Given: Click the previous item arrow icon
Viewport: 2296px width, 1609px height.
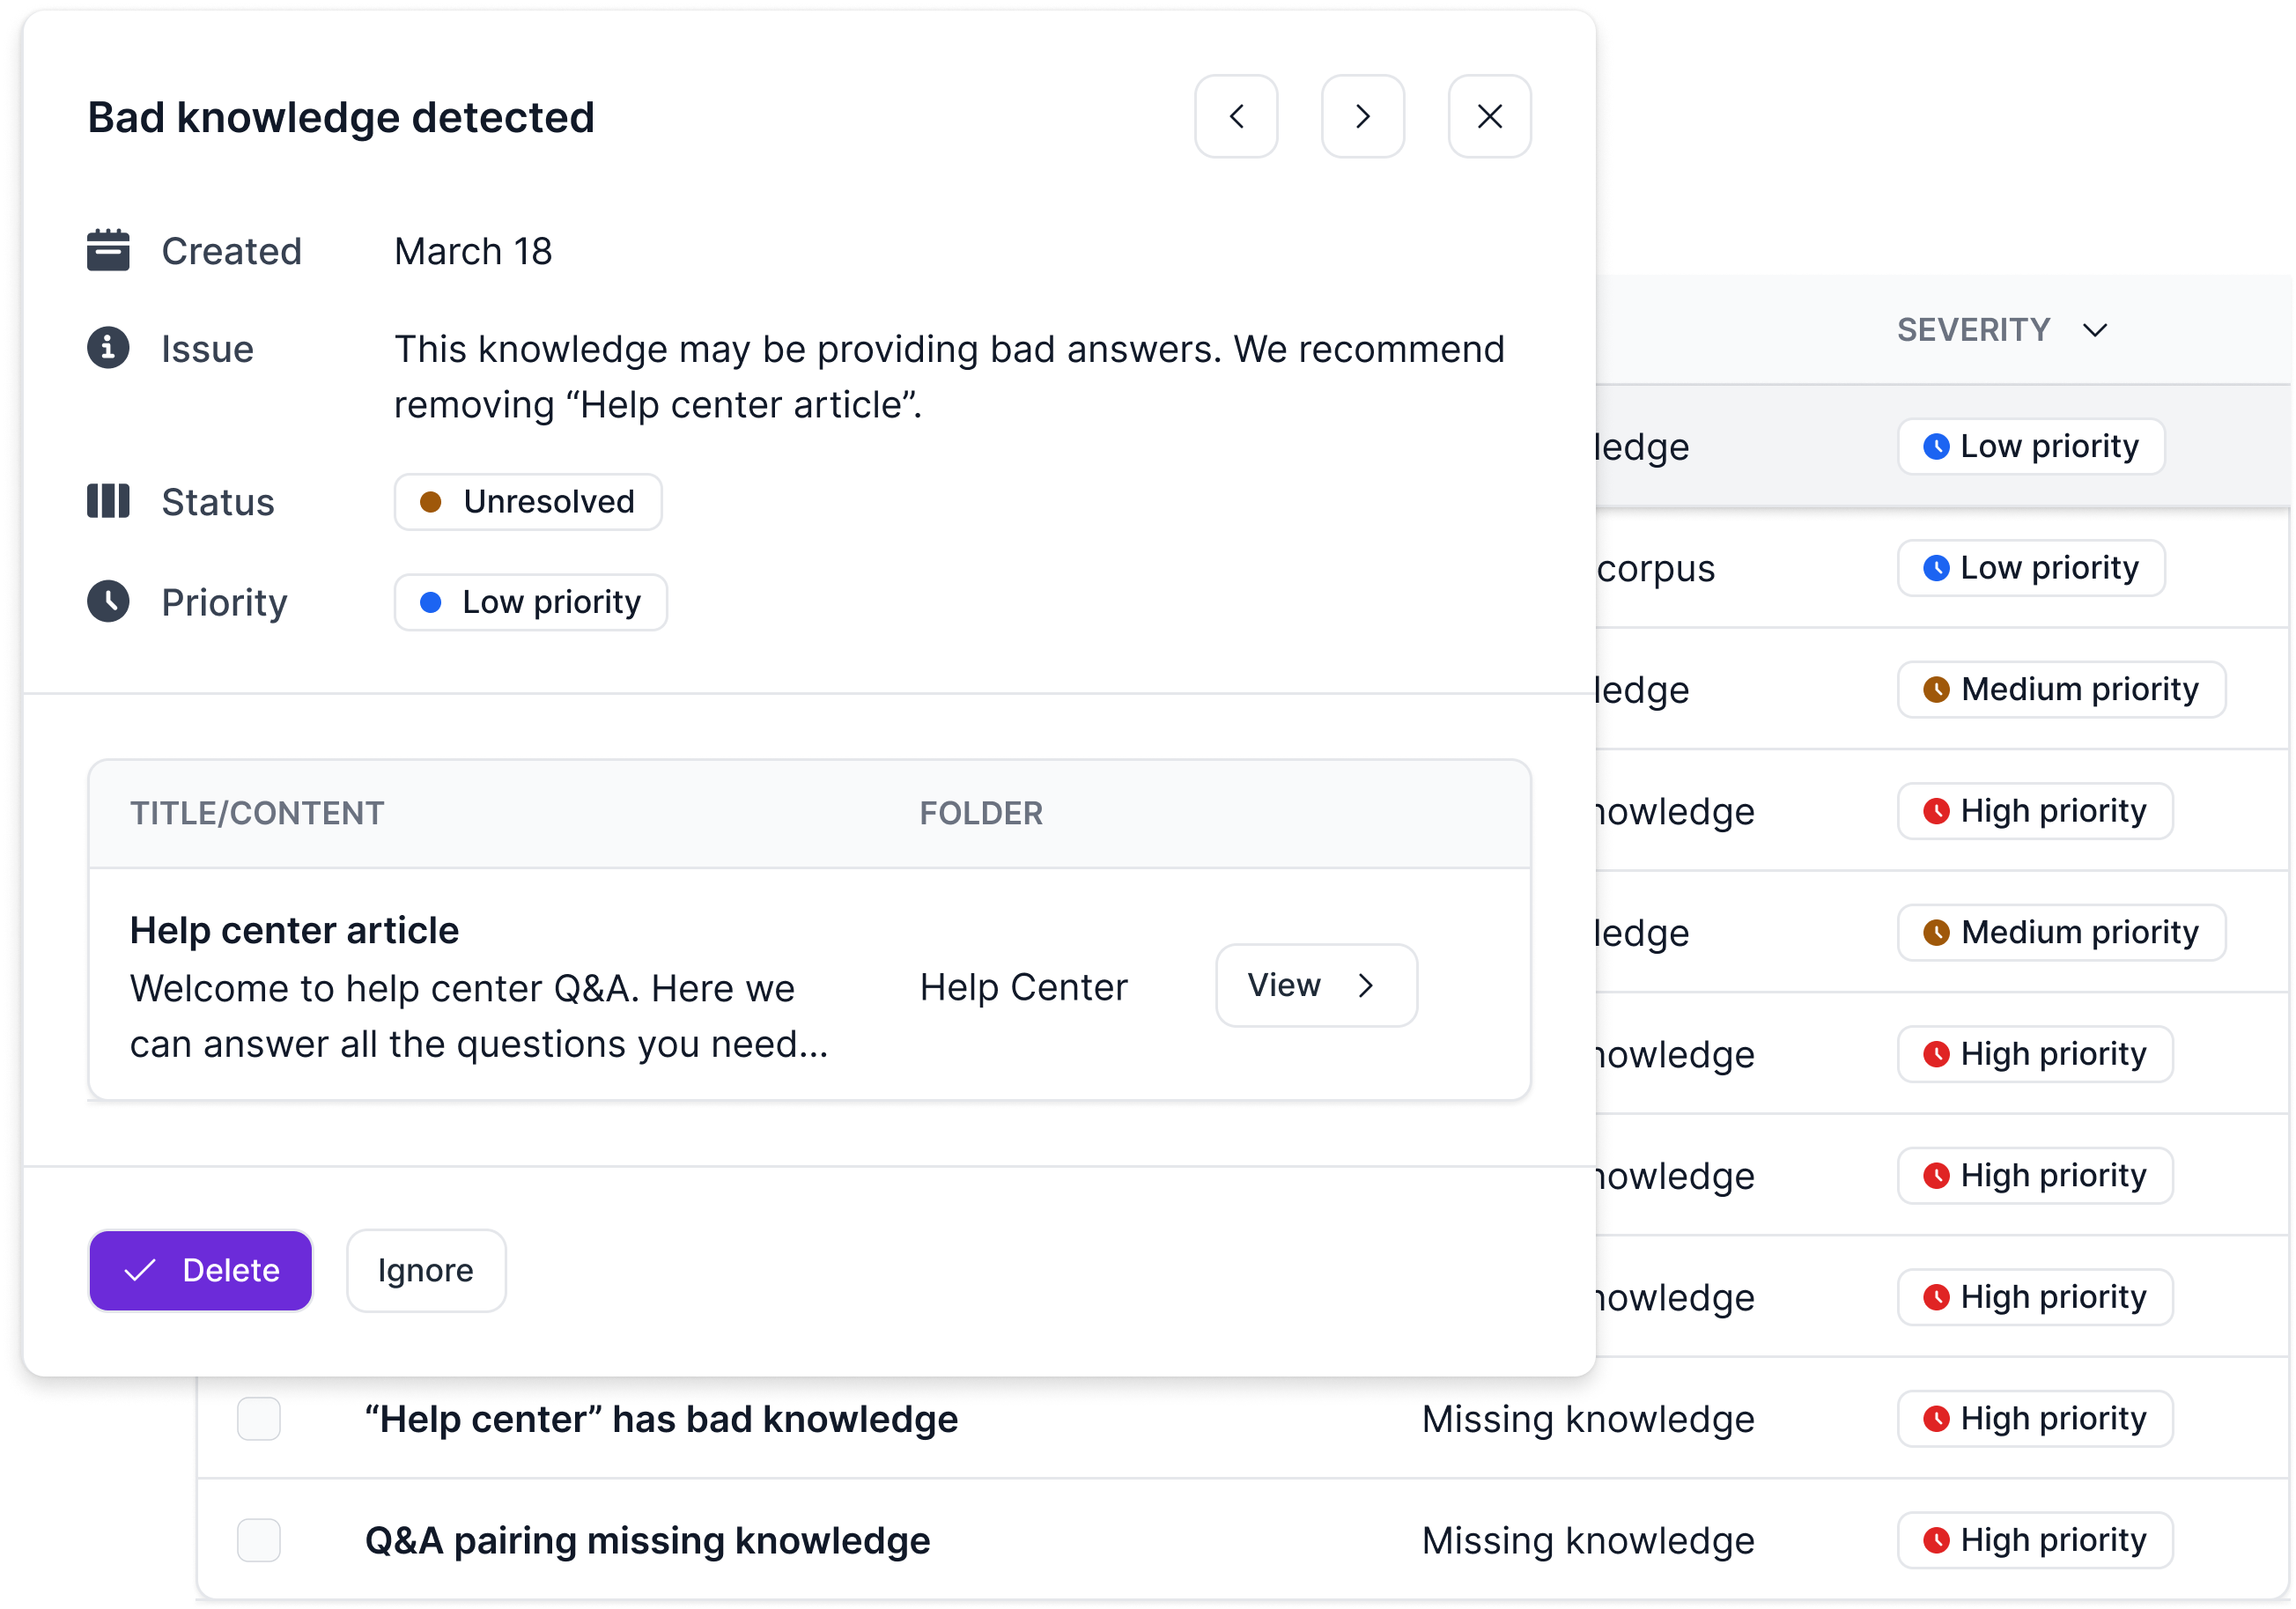Looking at the screenshot, I should pos(1236,116).
